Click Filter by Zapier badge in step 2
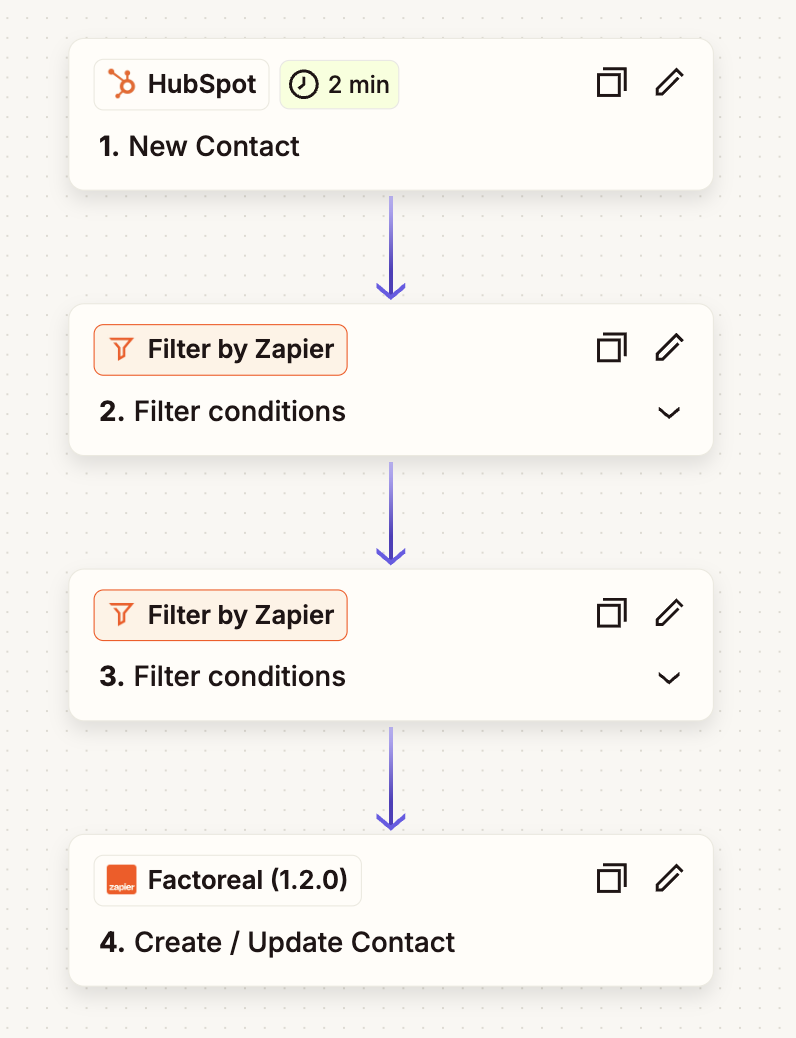 (221, 350)
